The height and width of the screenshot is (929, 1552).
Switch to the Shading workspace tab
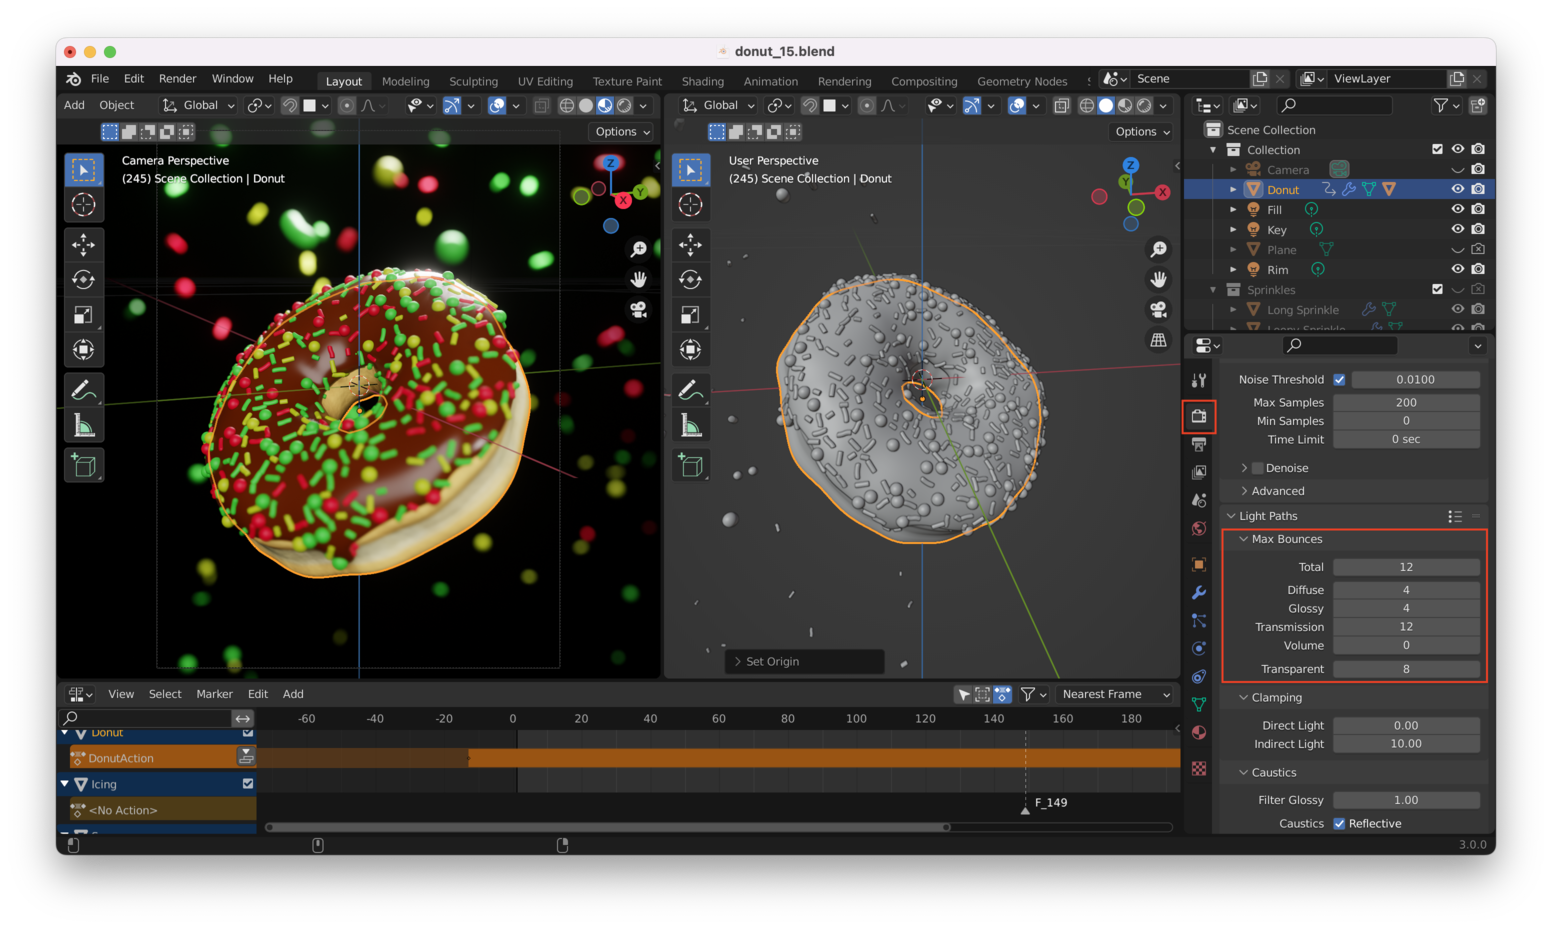702,81
